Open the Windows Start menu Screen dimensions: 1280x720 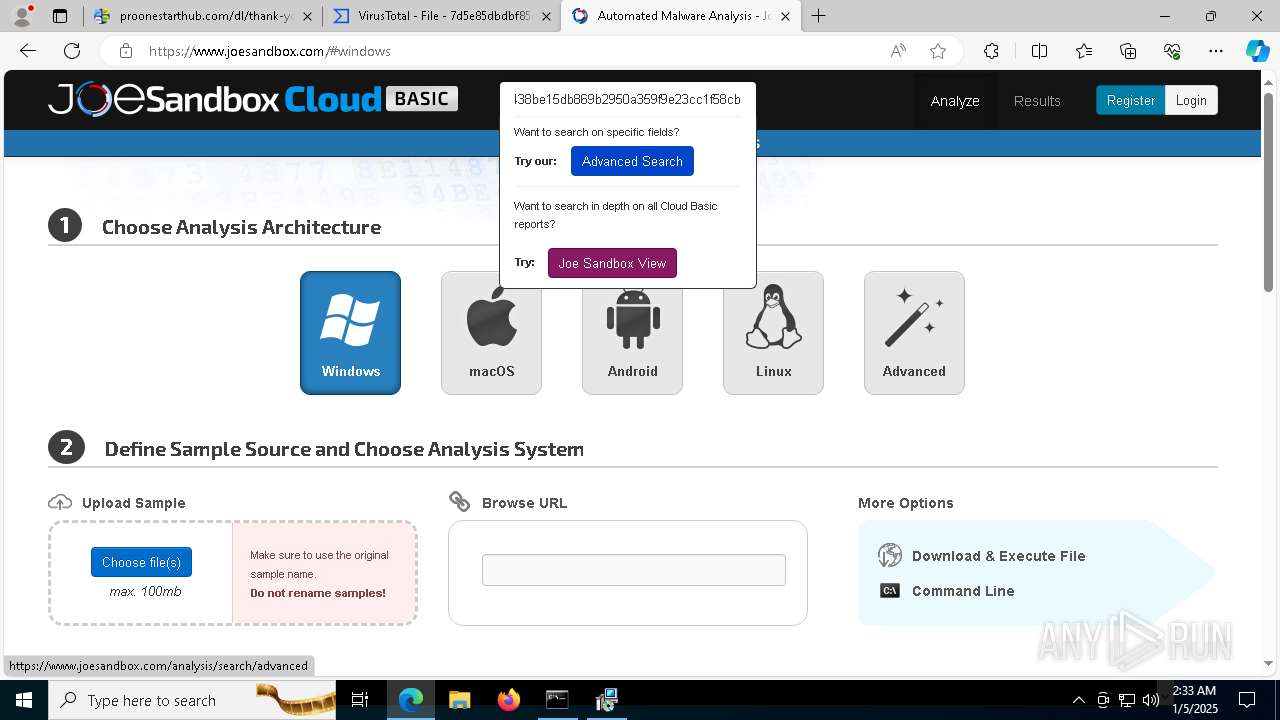click(x=24, y=700)
